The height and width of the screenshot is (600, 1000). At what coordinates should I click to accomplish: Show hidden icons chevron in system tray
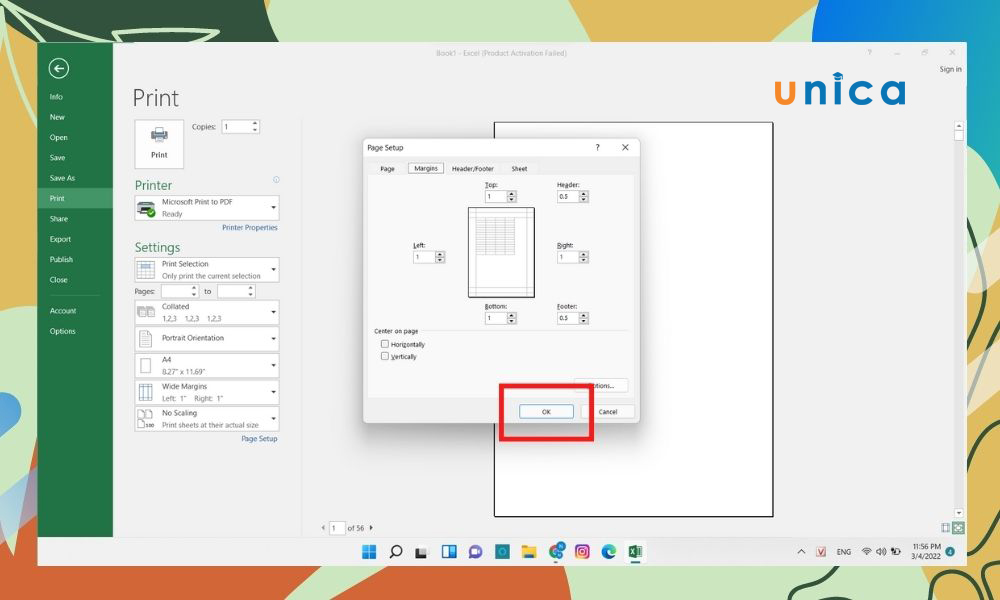click(x=801, y=552)
